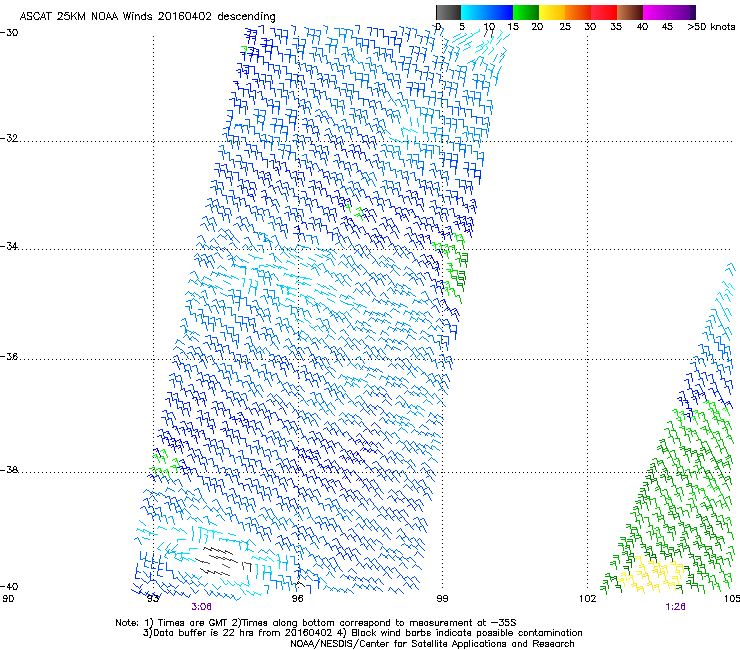Click the plot title 'ASCAT 25KM NOAA Winds'
Image resolution: width=740 pixels, height=650 pixels.
click(86, 16)
